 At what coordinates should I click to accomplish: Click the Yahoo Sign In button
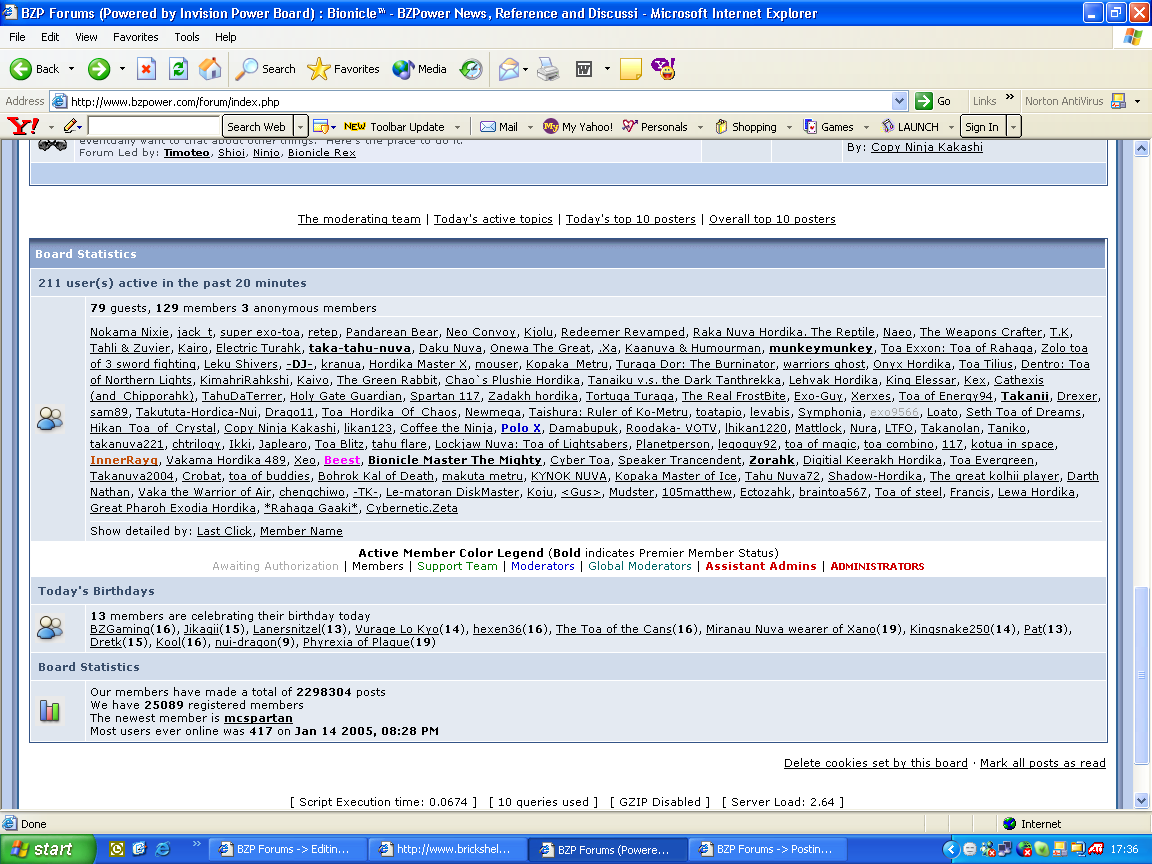click(982, 126)
